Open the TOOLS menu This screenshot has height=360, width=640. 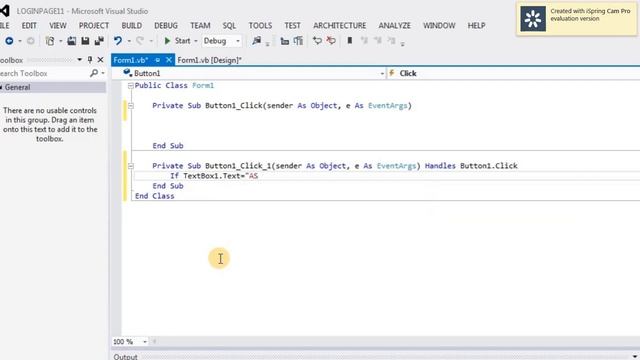click(260, 26)
